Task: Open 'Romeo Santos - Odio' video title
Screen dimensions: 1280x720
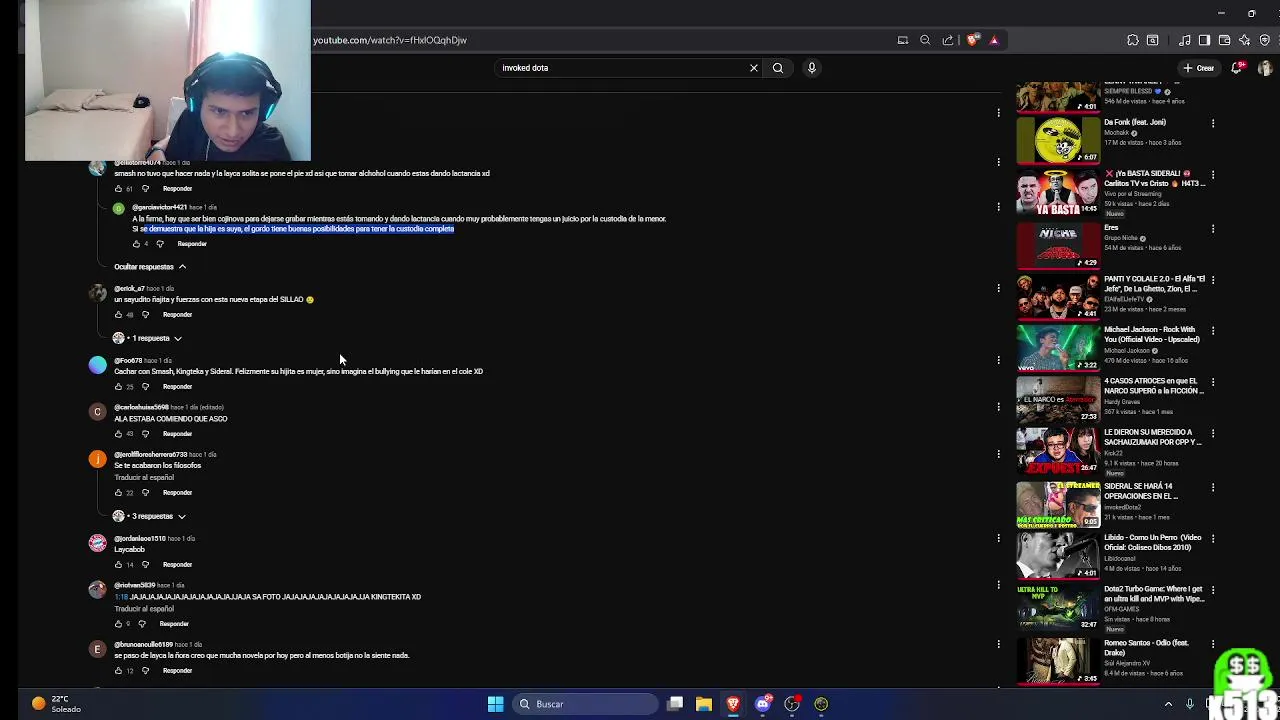Action: click(1146, 648)
